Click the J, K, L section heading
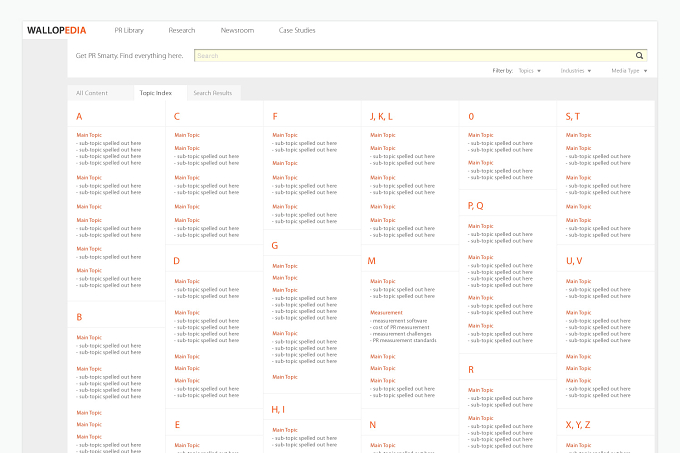 pos(381,116)
